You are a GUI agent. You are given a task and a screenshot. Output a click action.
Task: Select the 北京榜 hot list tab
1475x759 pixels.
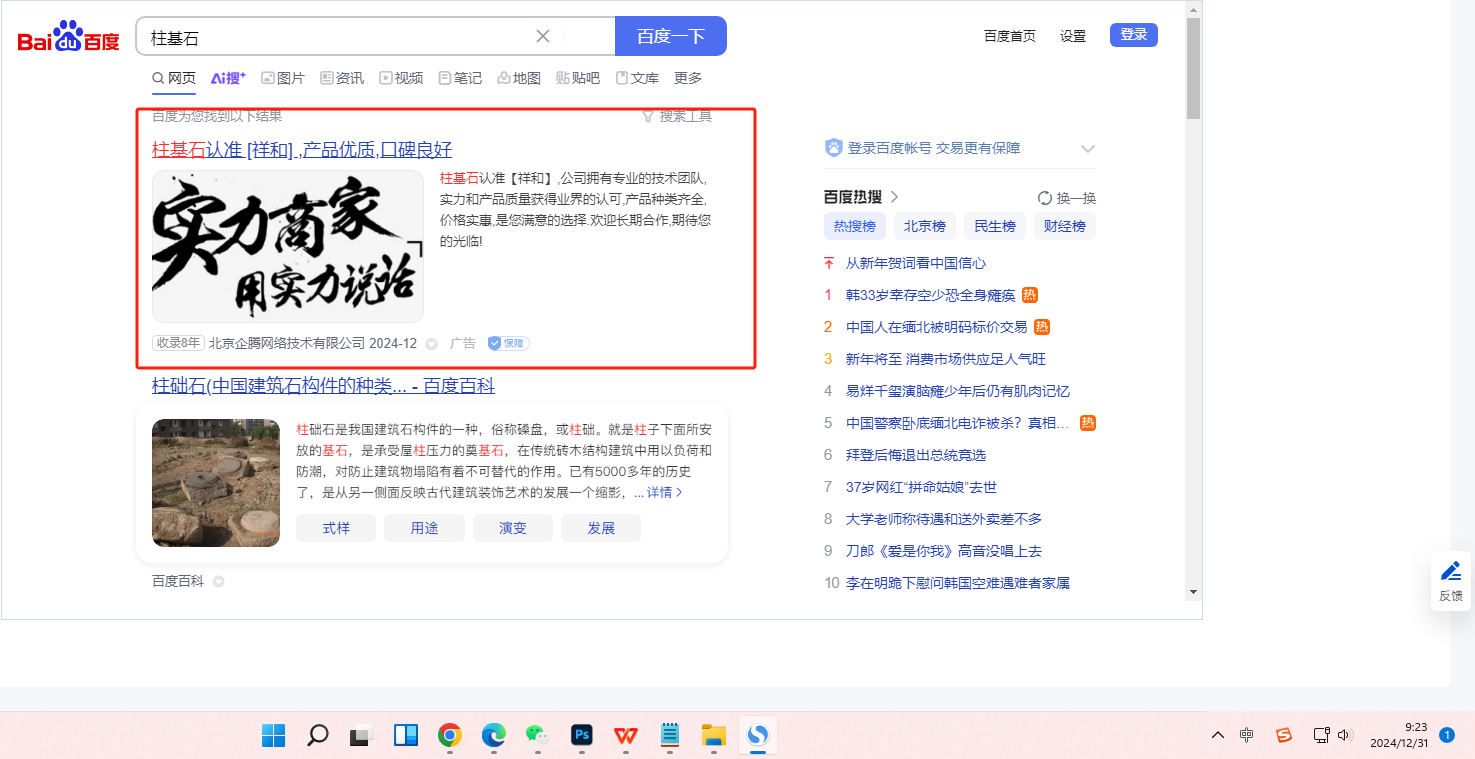click(x=925, y=226)
